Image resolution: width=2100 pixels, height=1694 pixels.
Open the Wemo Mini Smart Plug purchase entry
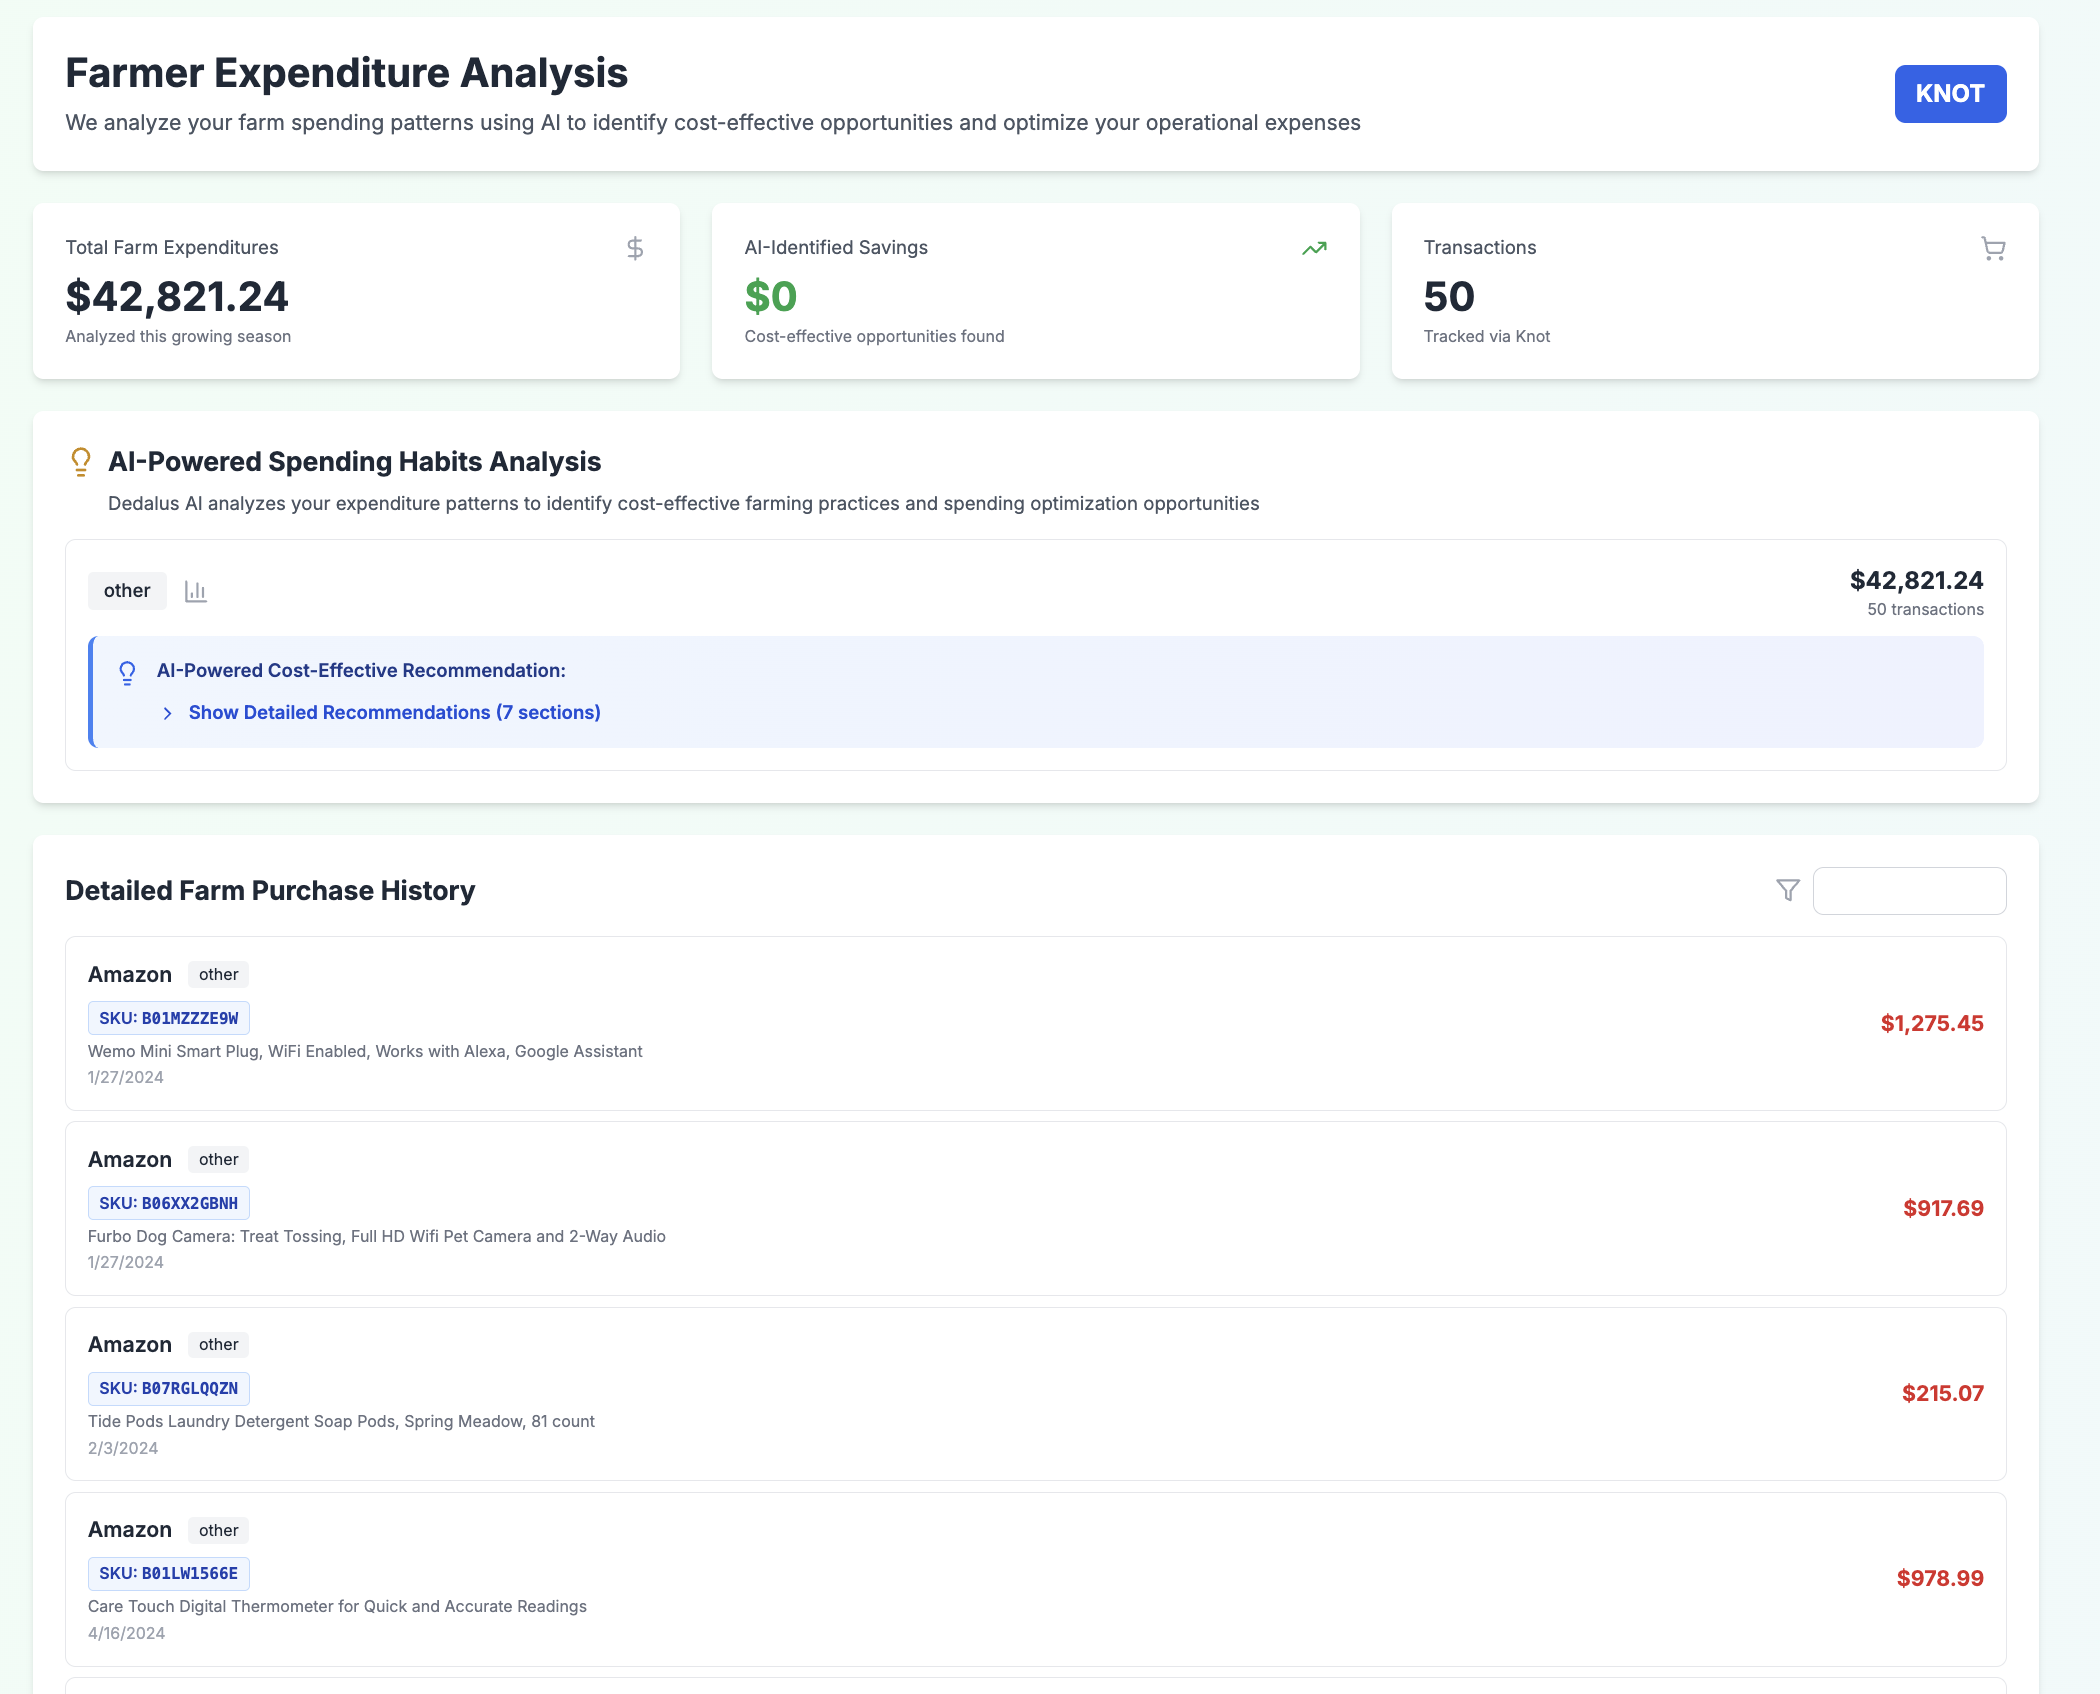[x=365, y=1051]
